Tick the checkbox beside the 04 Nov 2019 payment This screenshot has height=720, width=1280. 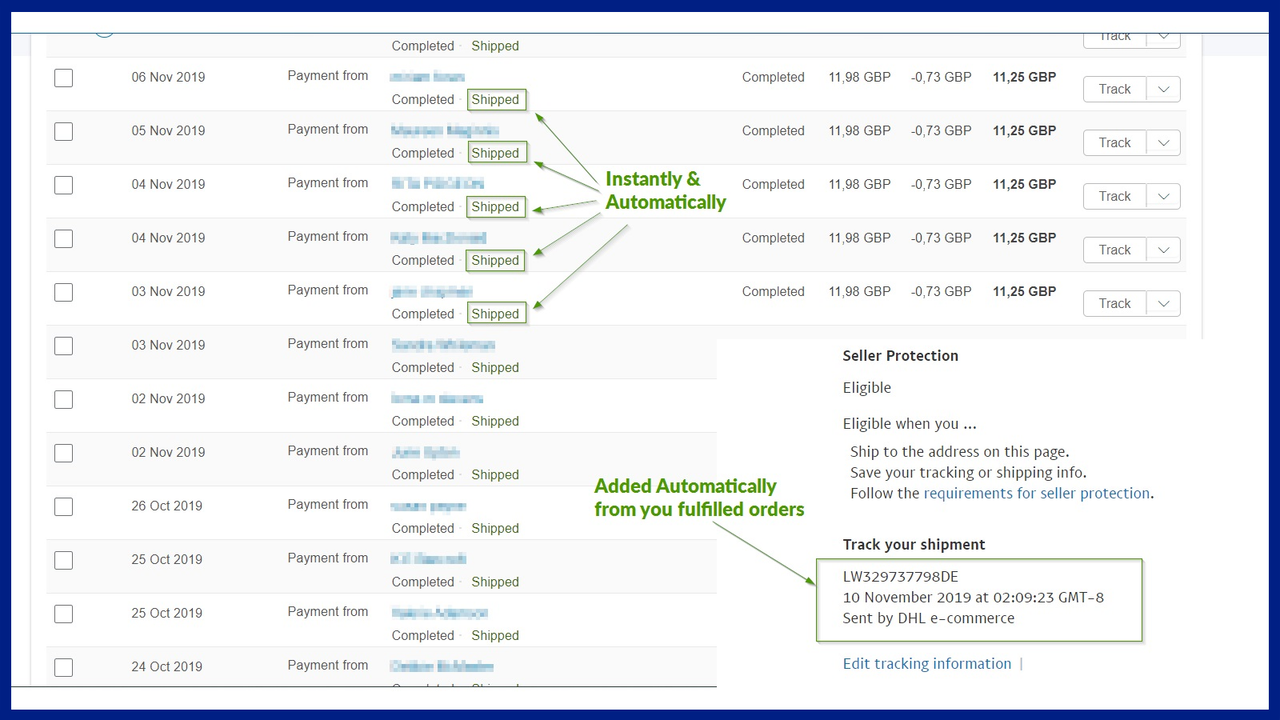tap(63, 185)
